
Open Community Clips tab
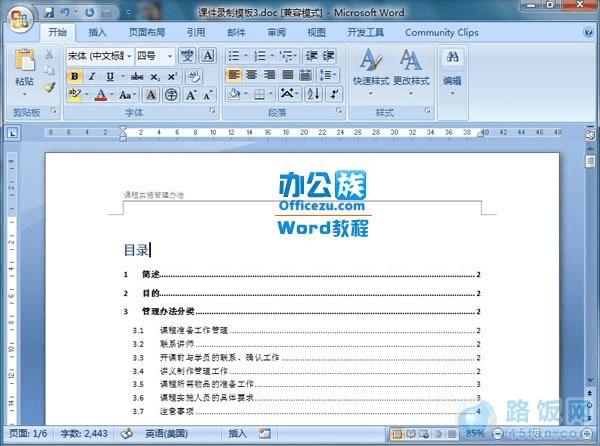click(x=442, y=33)
